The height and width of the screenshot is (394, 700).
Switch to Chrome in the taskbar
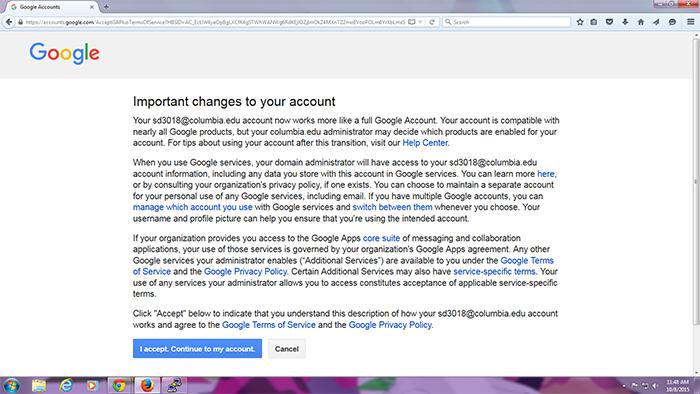[x=119, y=385]
